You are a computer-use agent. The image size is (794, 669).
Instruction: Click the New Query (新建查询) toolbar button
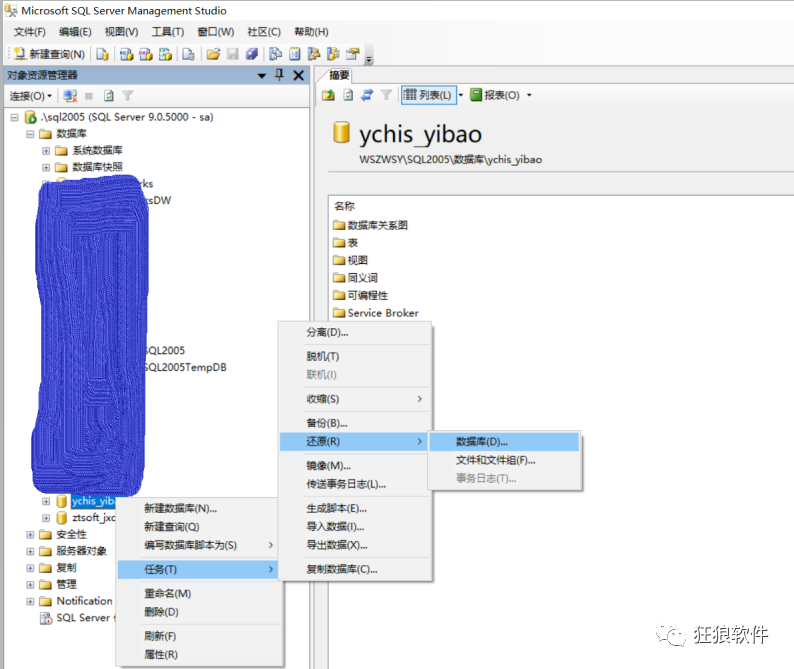coord(49,54)
